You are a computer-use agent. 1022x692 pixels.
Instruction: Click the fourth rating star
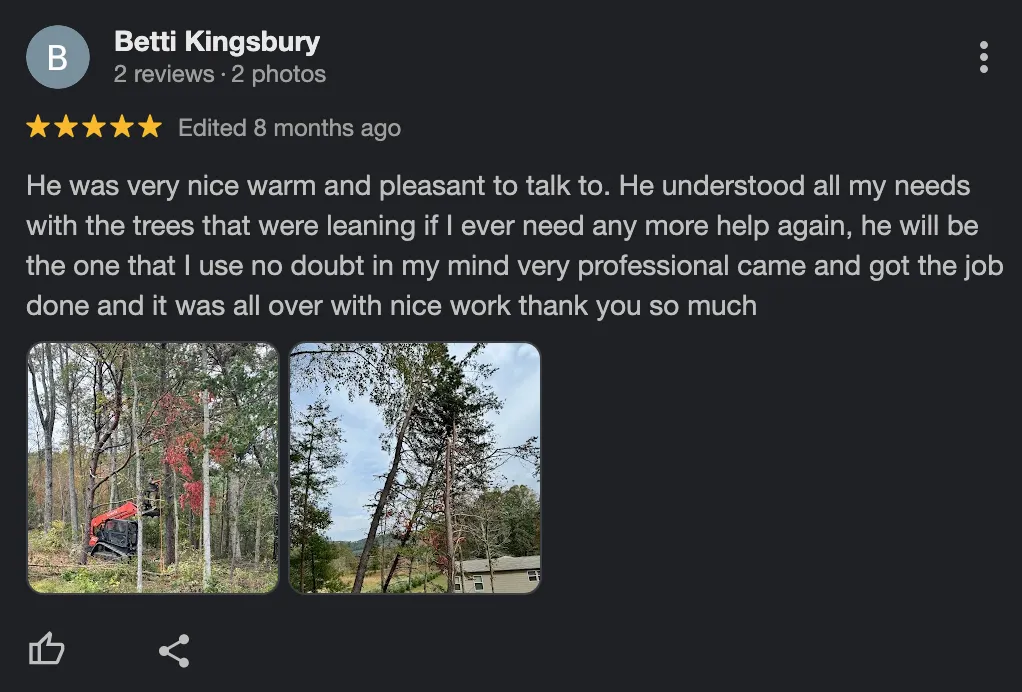tap(123, 127)
